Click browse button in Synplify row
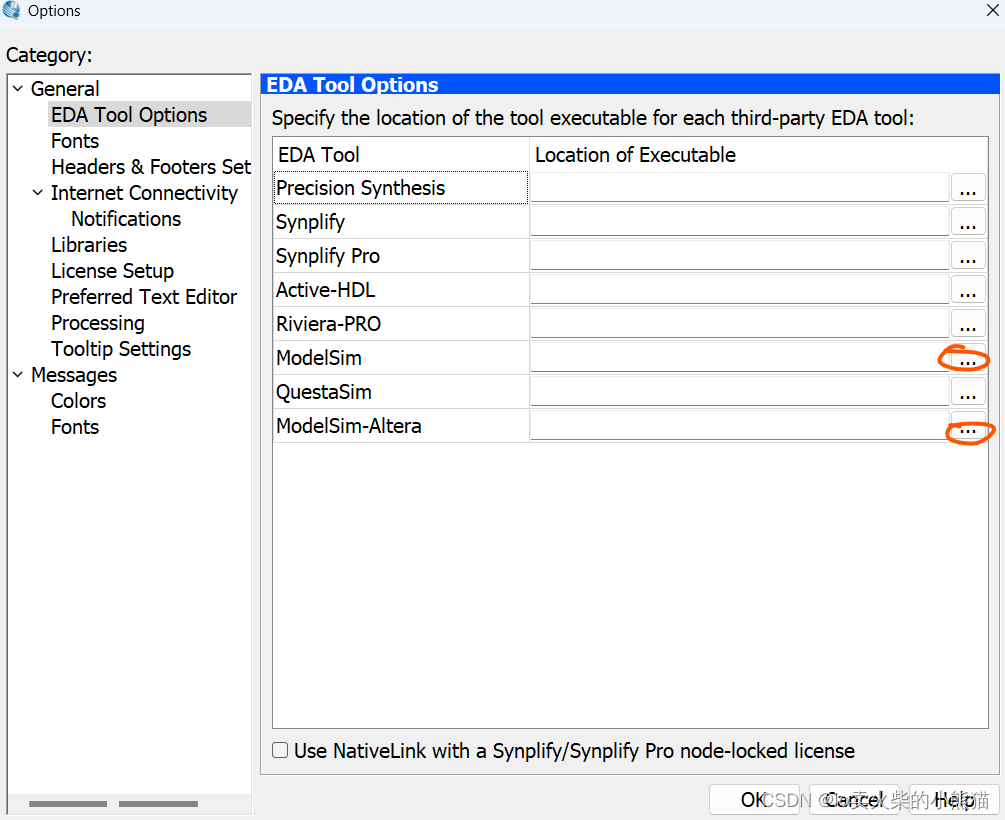Viewport: 1005px width, 820px height. pyautogui.click(x=967, y=222)
